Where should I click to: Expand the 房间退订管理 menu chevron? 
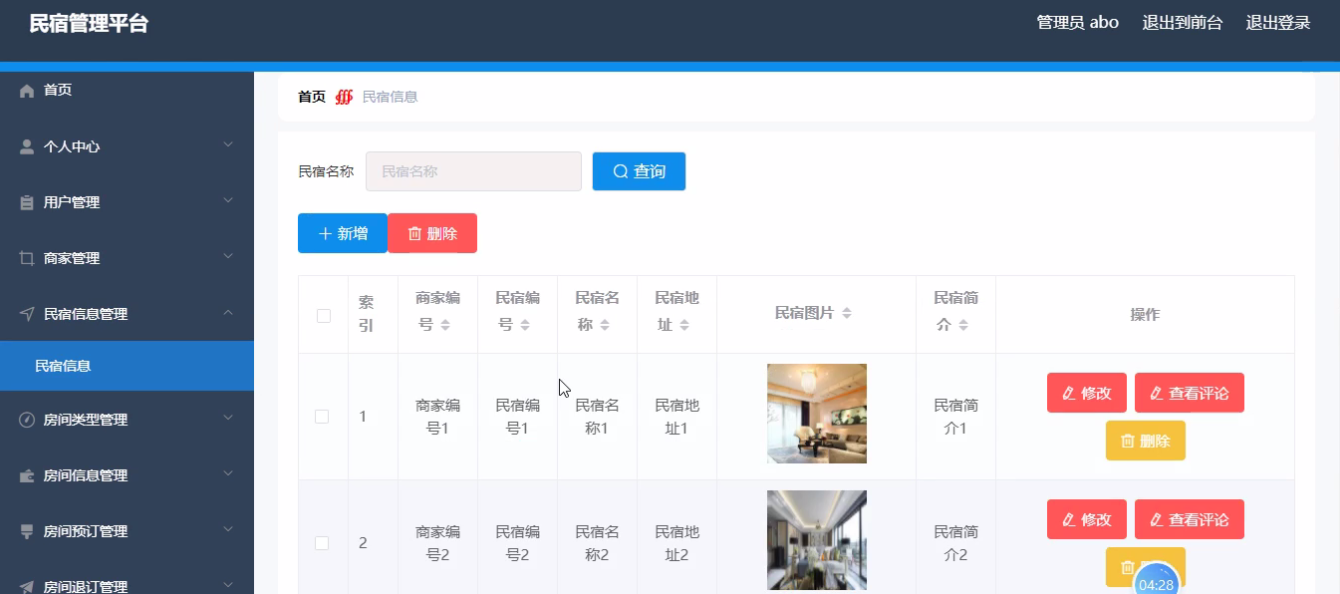coord(228,586)
